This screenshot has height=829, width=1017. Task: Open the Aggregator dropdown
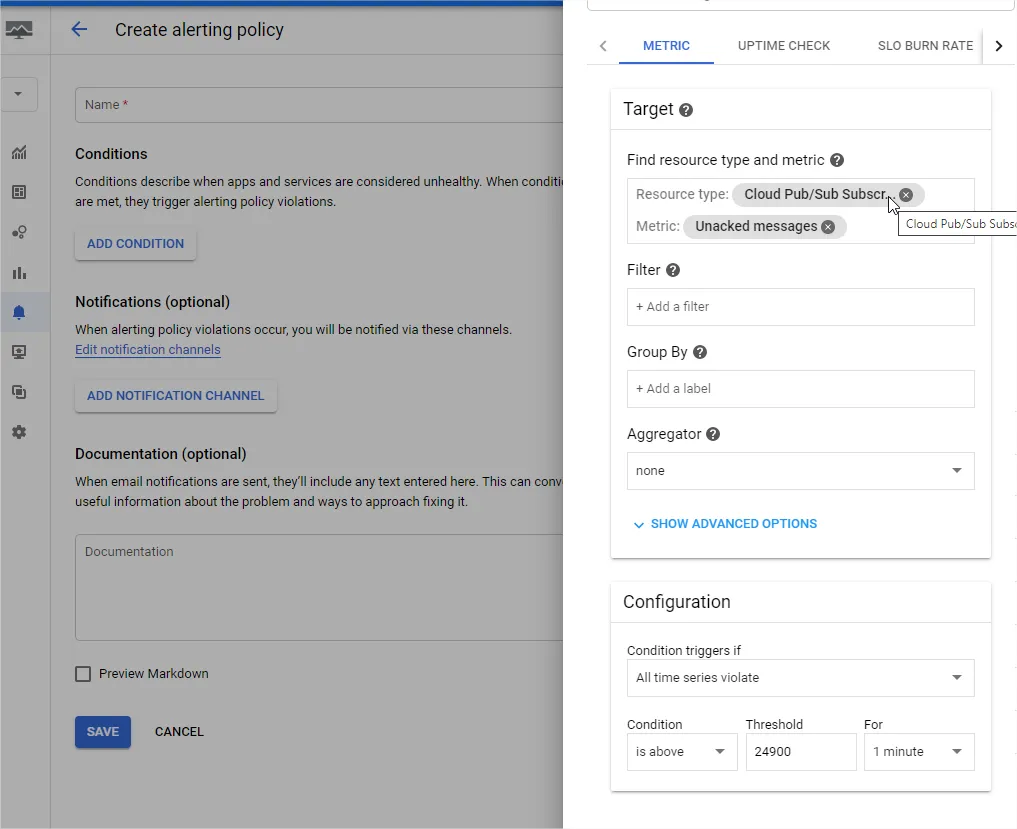pos(800,471)
